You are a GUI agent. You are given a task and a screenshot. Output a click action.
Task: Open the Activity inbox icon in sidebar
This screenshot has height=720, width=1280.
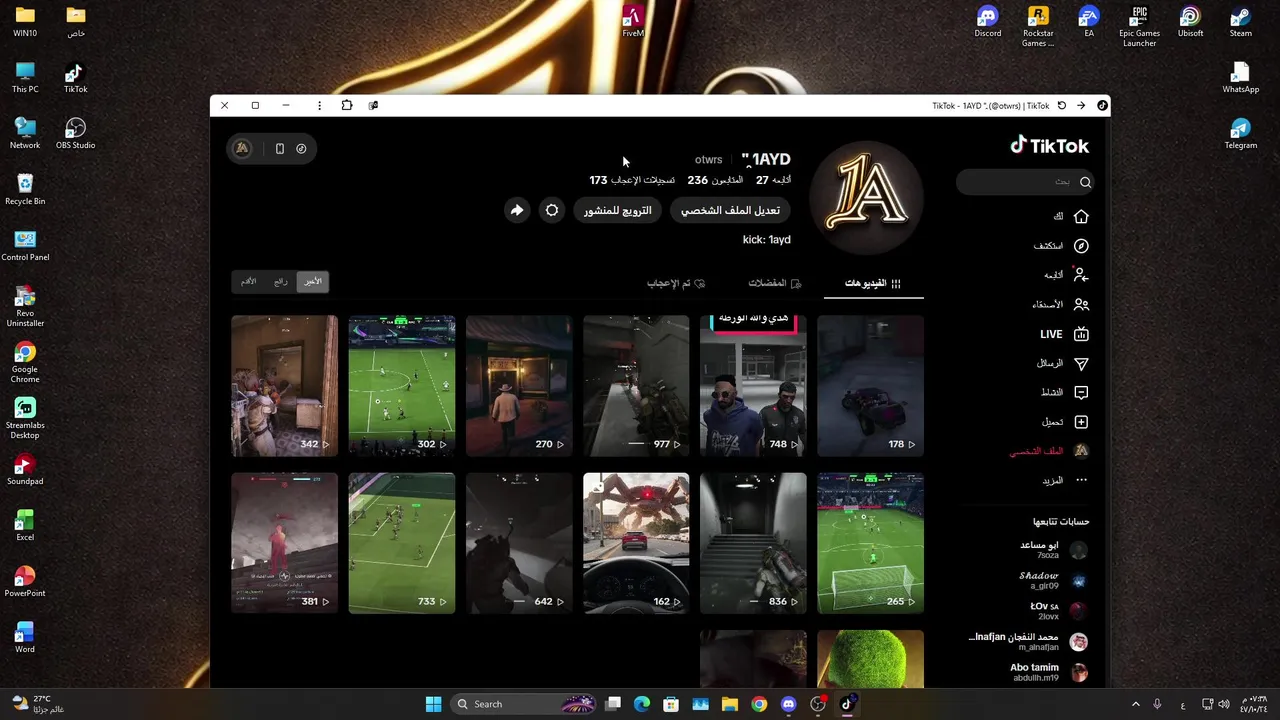(x=1081, y=392)
